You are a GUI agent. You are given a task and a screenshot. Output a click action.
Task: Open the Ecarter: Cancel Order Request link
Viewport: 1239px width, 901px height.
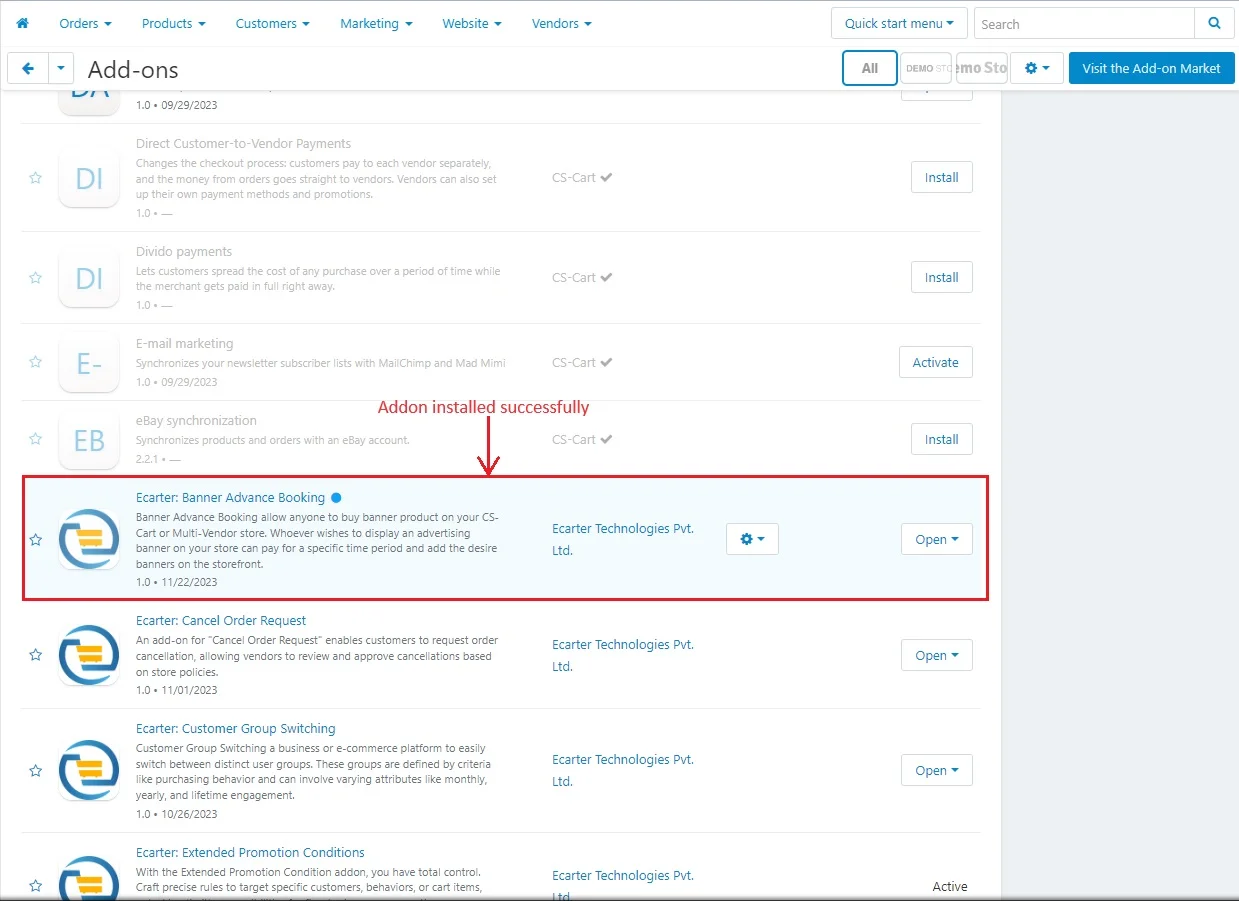(x=221, y=620)
